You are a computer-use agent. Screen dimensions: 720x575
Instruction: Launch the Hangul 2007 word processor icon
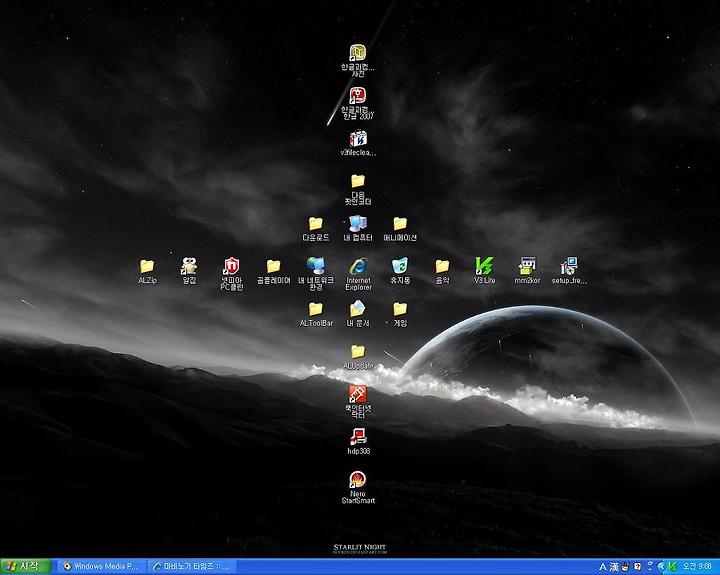click(x=358, y=103)
